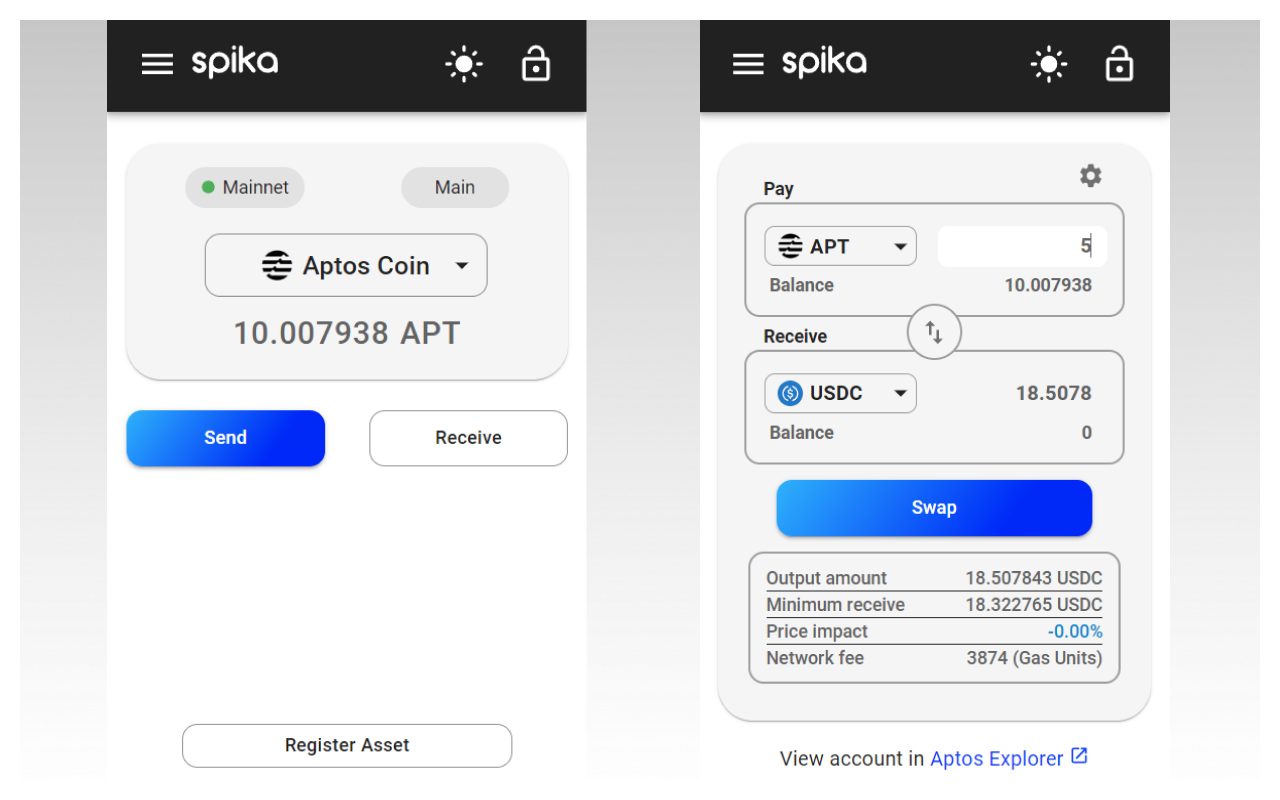Lock wallet from left panel header
This screenshot has width=1280, height=800.
pos(536,65)
